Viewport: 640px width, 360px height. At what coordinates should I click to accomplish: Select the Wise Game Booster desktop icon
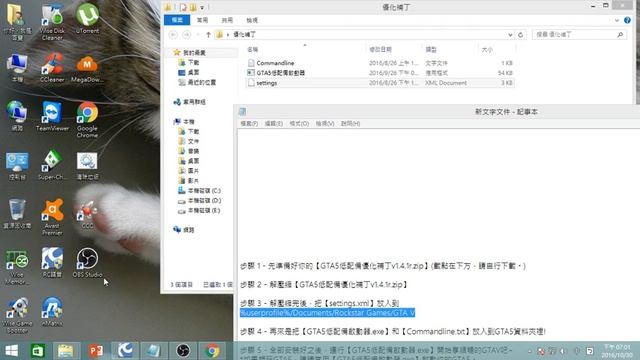click(17, 316)
